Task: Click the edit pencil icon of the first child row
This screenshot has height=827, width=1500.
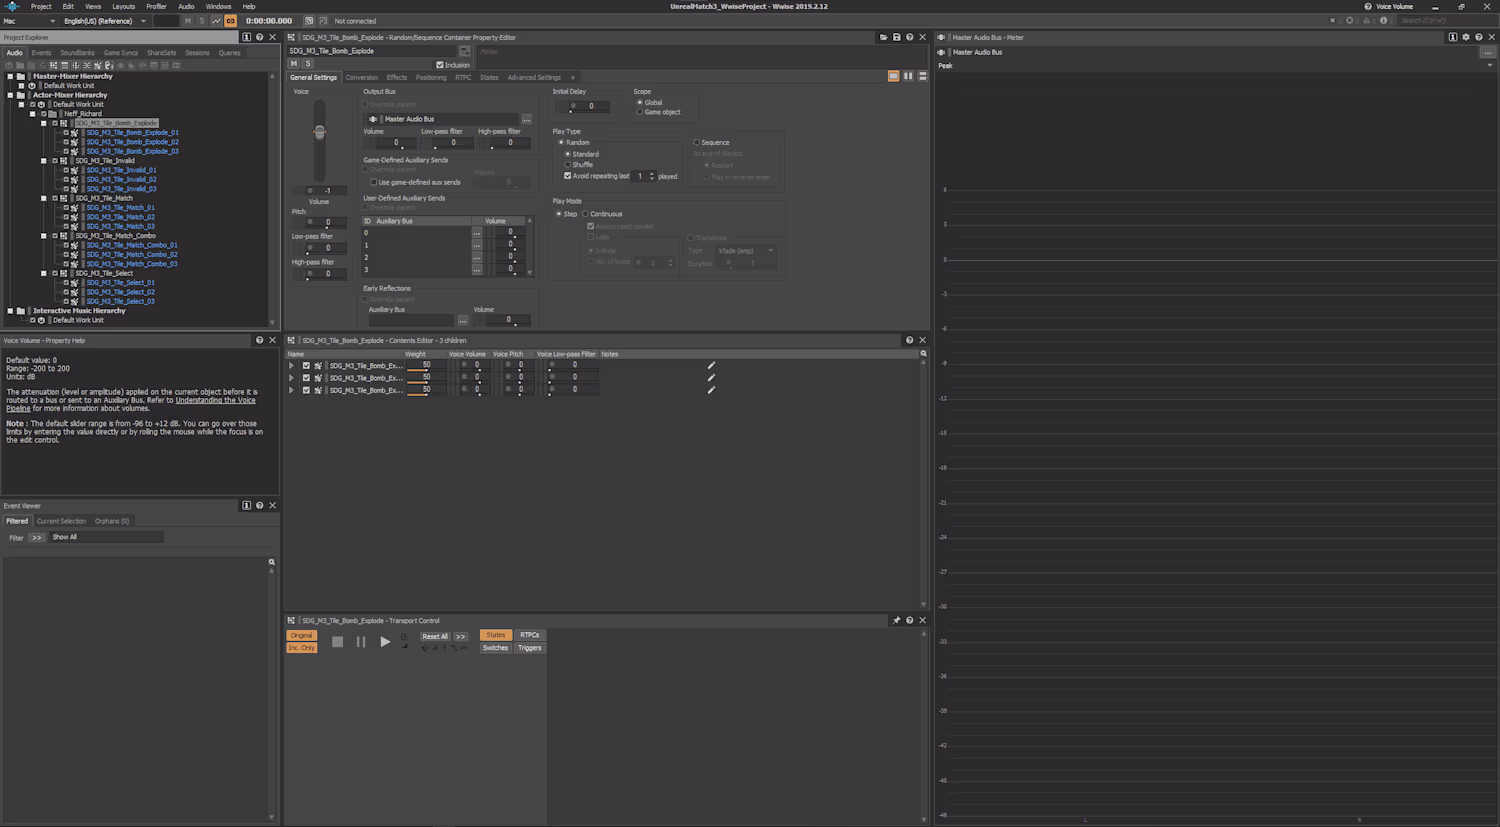Action: point(711,365)
